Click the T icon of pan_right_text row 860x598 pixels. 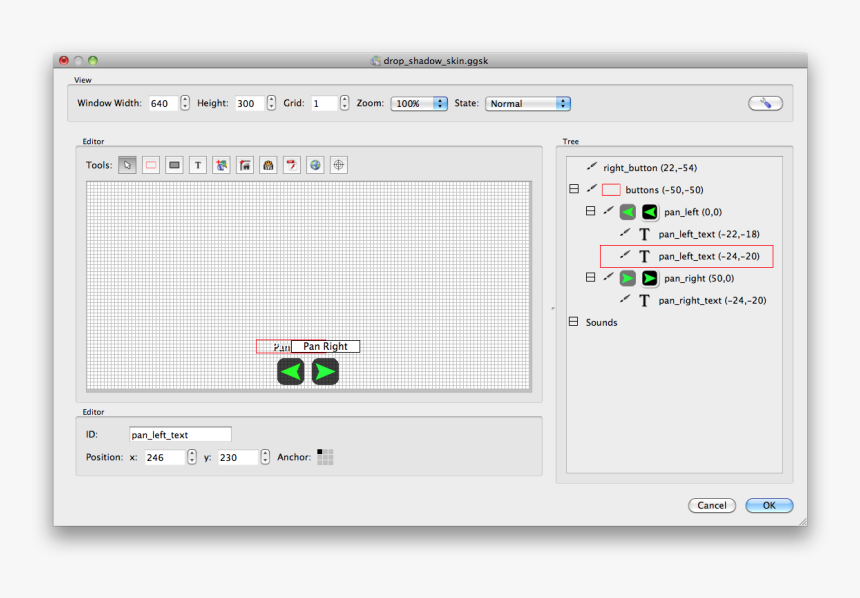[644, 301]
